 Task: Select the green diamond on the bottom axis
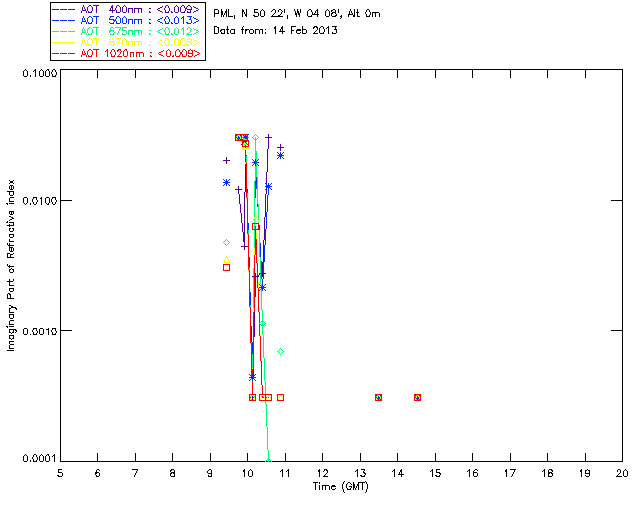point(268,461)
